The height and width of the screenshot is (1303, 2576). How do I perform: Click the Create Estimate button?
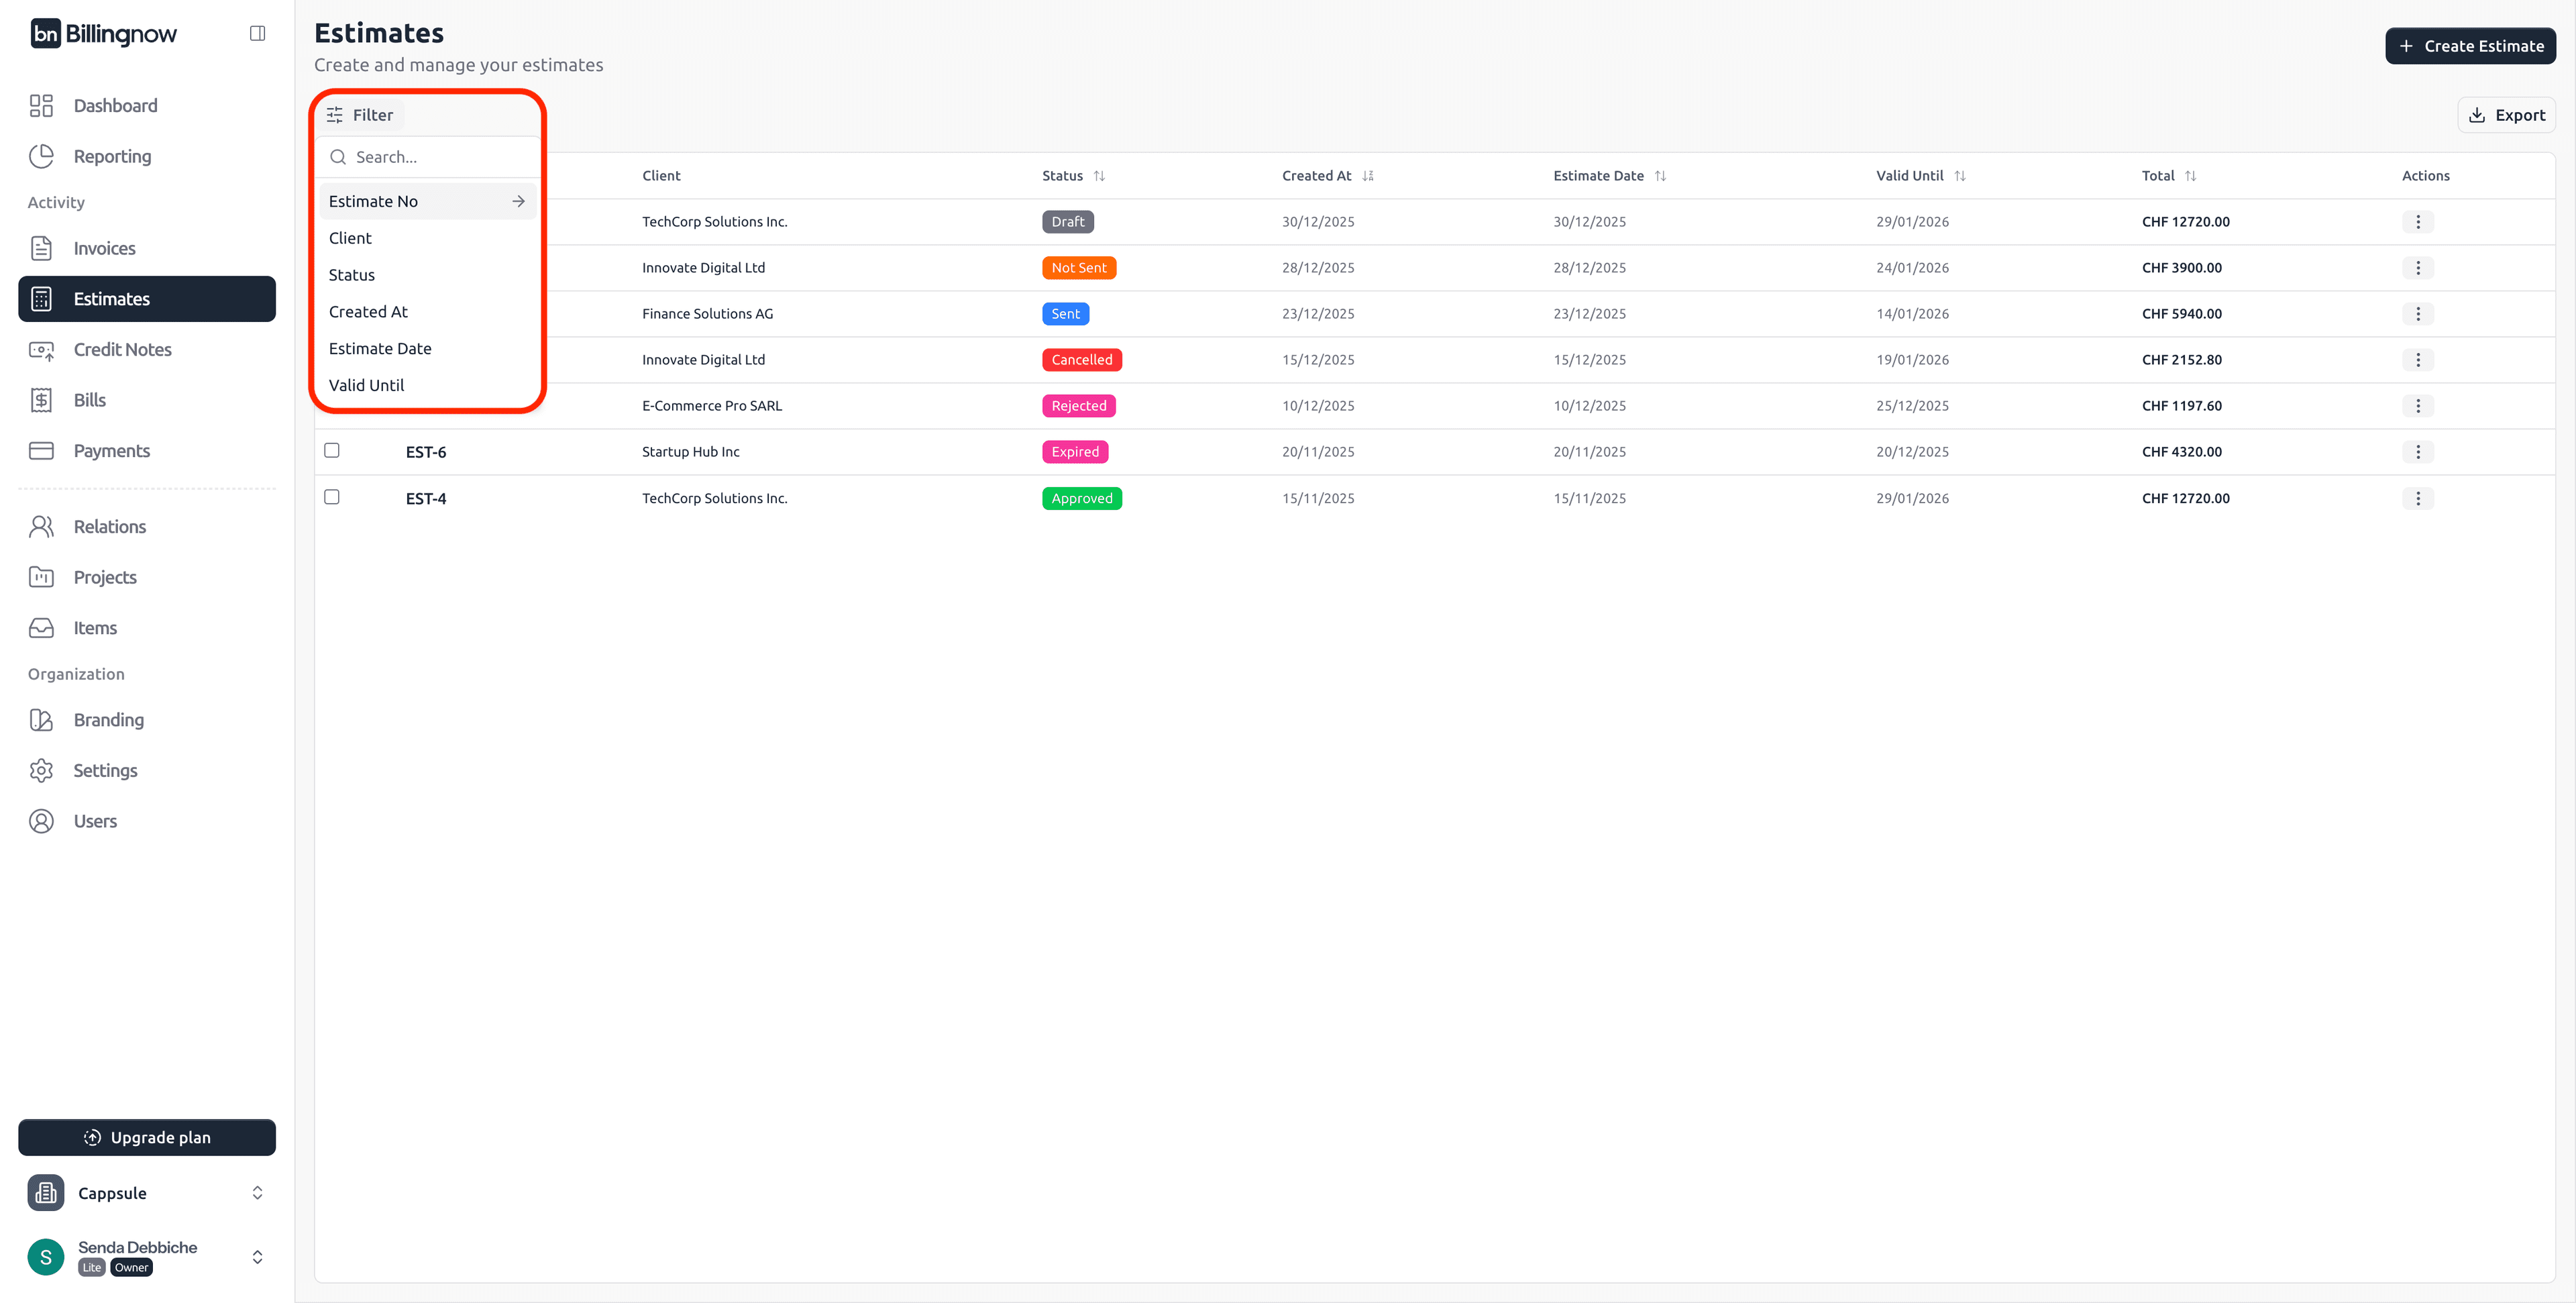click(x=2470, y=45)
